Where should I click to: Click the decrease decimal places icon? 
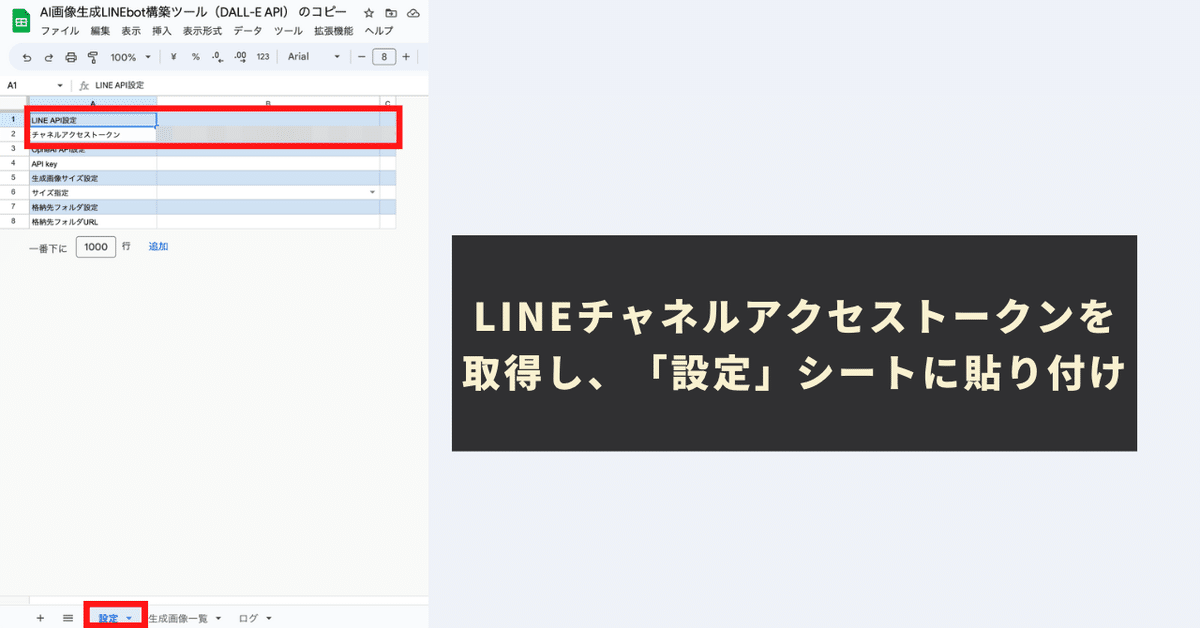tap(216, 56)
